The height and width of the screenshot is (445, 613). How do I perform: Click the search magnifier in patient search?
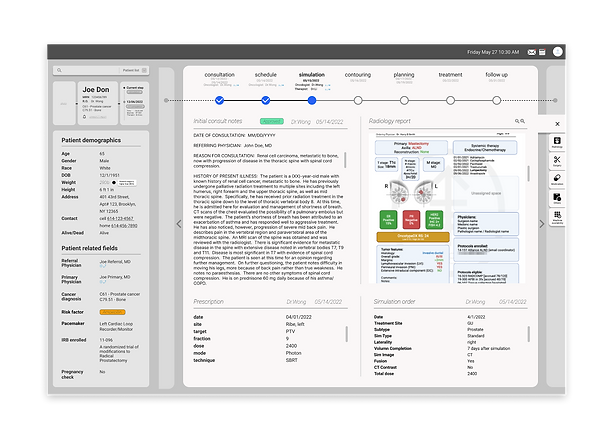point(59,70)
